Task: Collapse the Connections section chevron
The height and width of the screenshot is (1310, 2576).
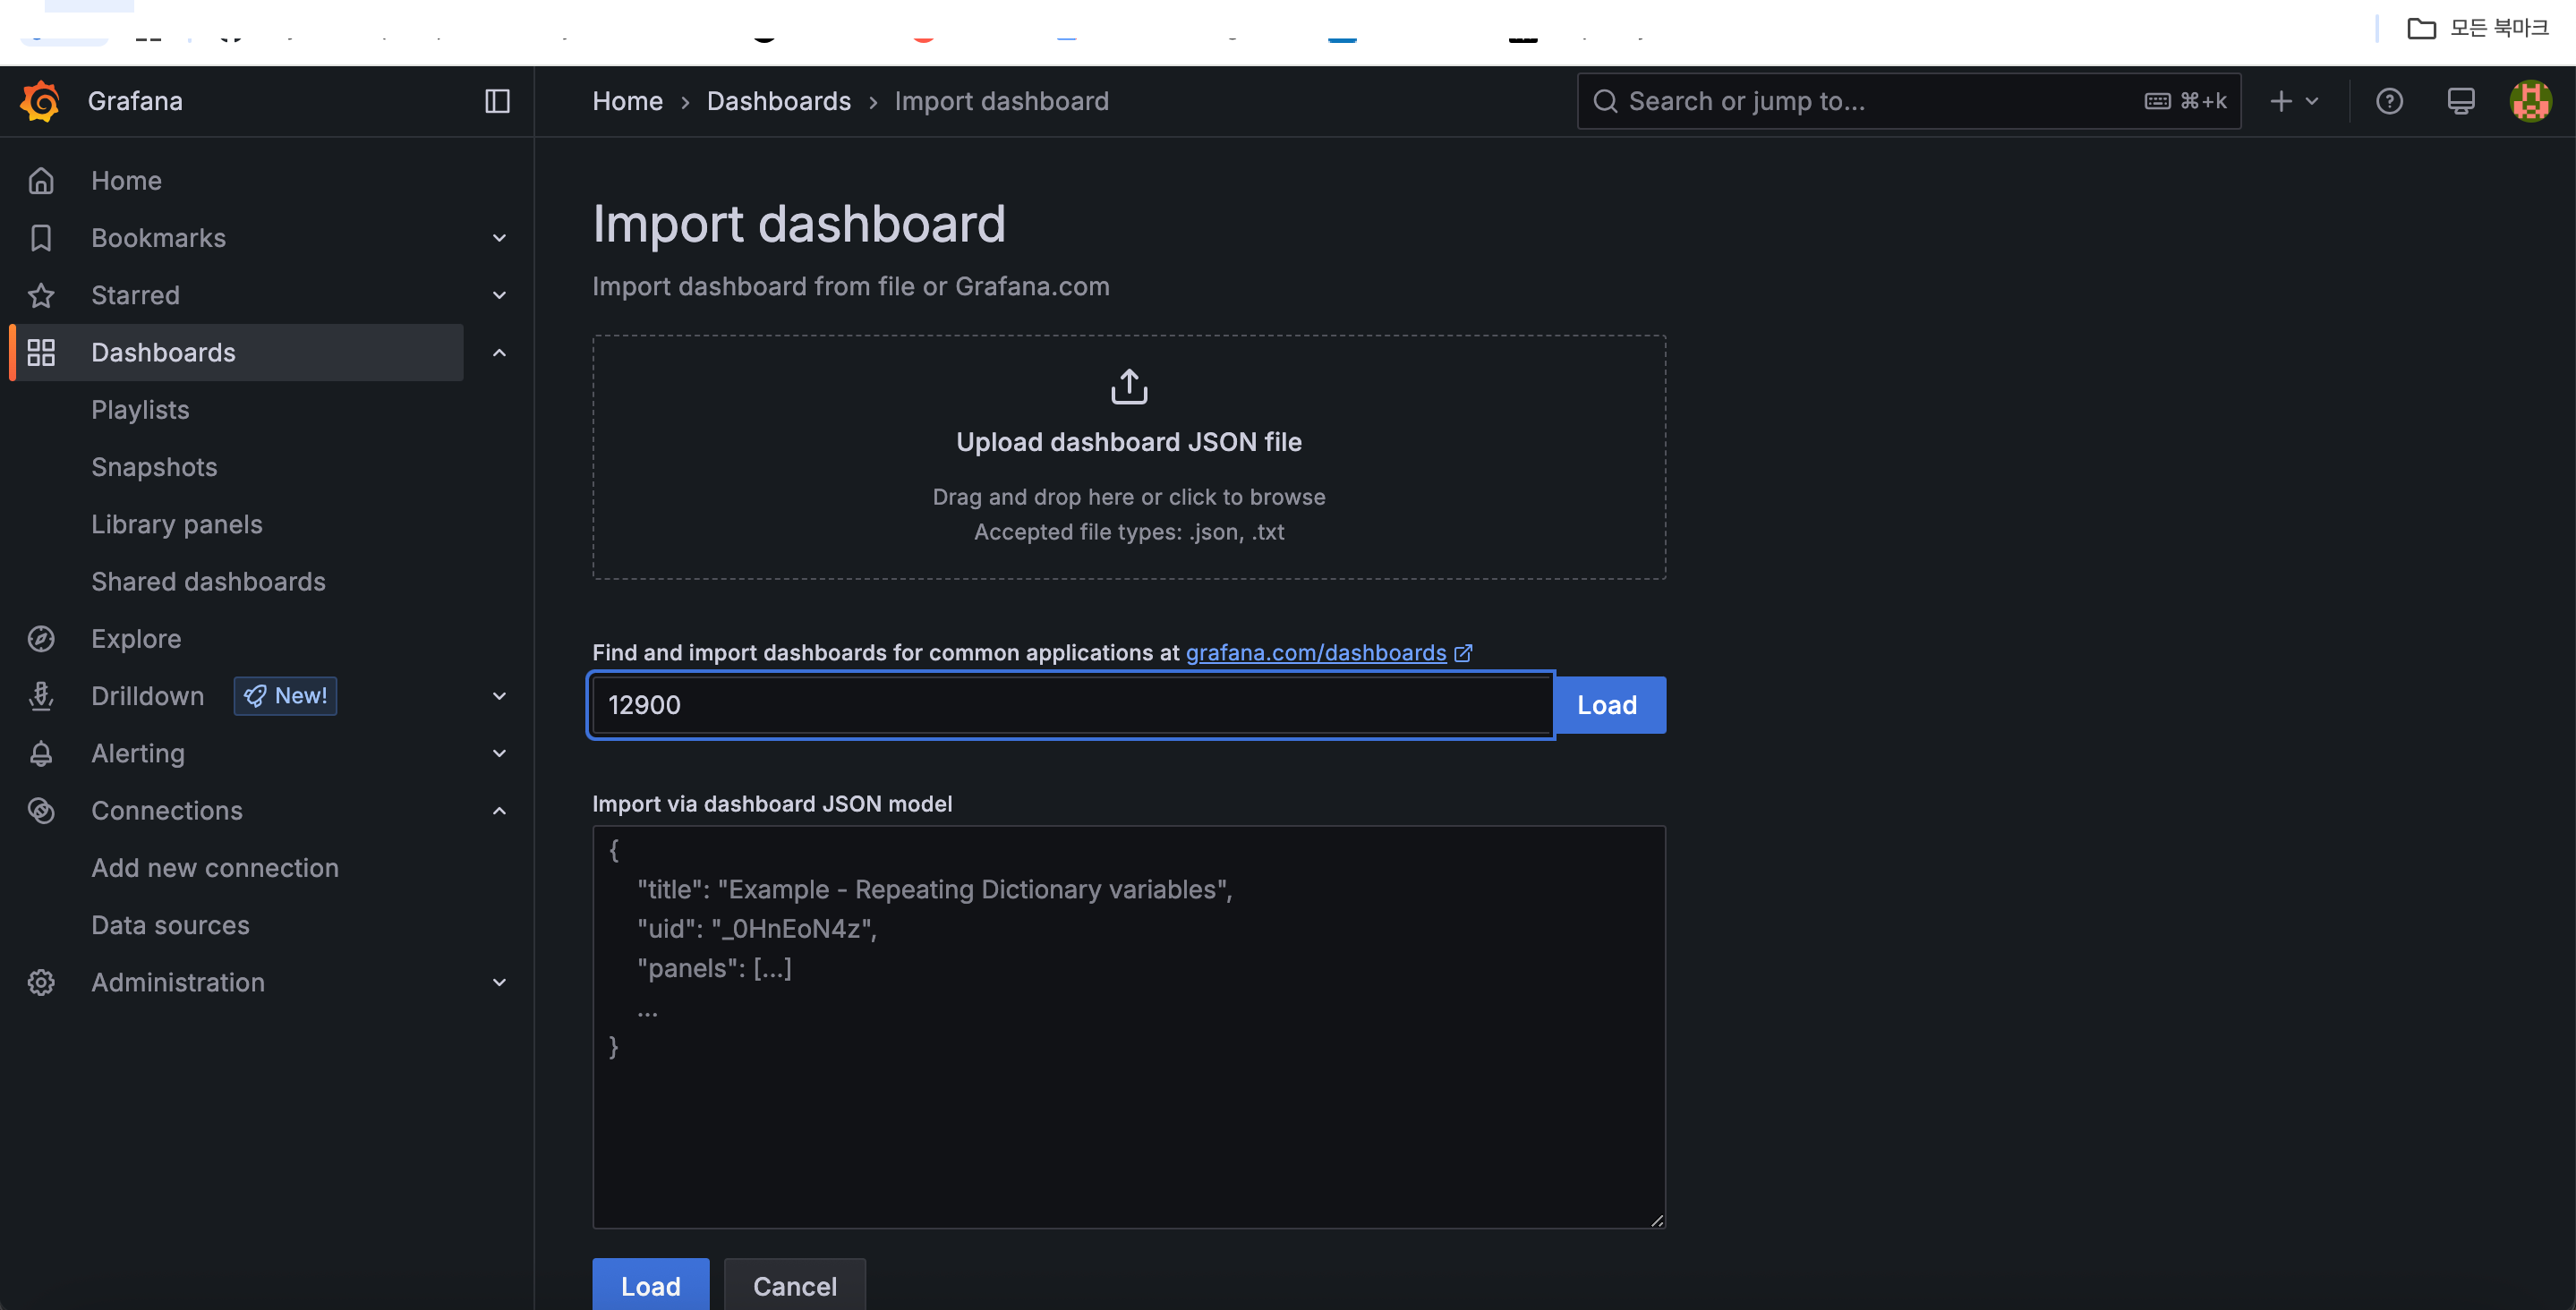Action: tap(499, 811)
